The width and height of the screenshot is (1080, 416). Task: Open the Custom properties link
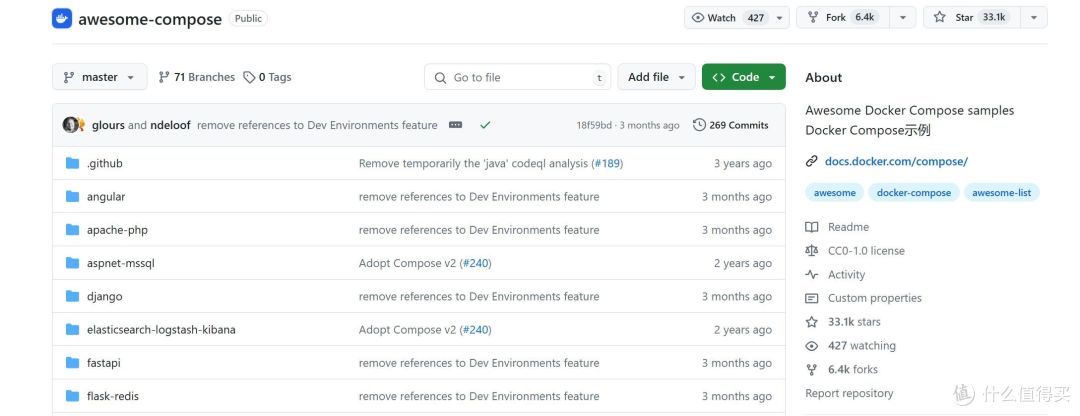(x=874, y=298)
